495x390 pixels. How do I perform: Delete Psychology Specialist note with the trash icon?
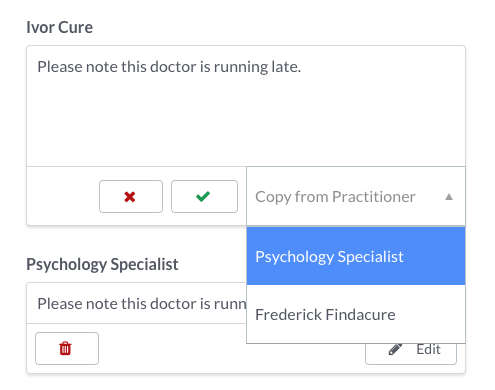pyautogui.click(x=67, y=348)
